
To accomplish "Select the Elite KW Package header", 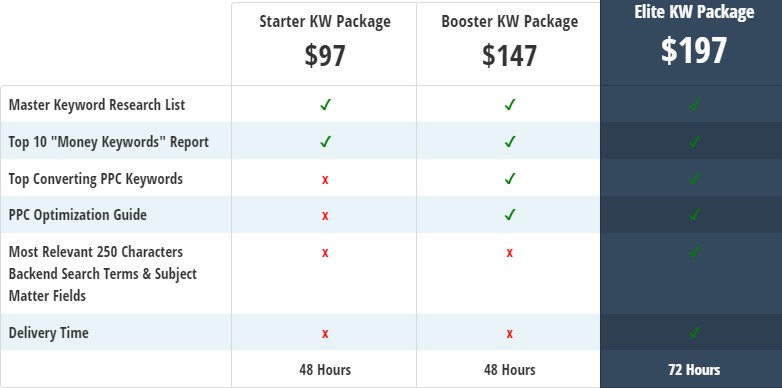I will (x=694, y=12).
